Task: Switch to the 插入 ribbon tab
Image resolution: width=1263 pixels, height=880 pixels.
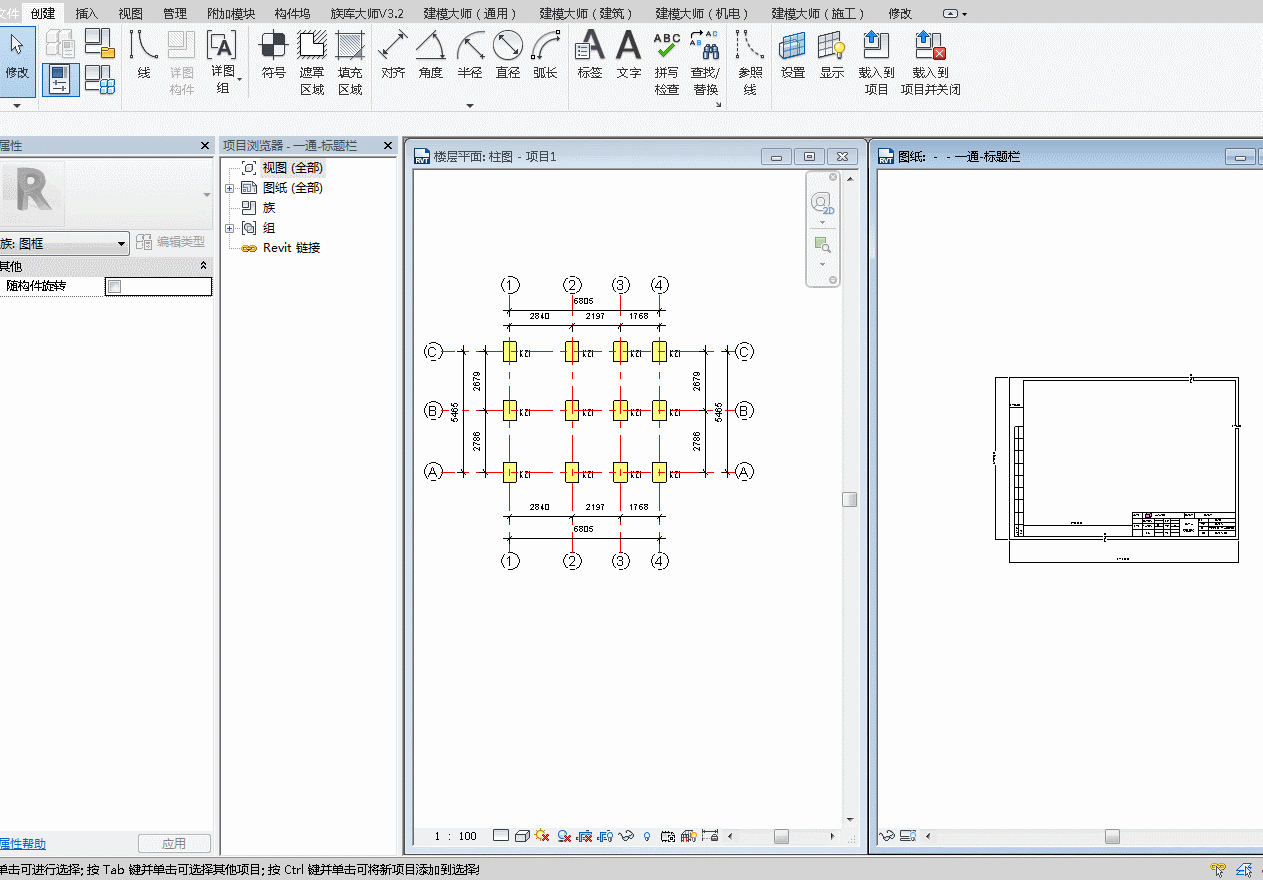Action: (x=87, y=13)
